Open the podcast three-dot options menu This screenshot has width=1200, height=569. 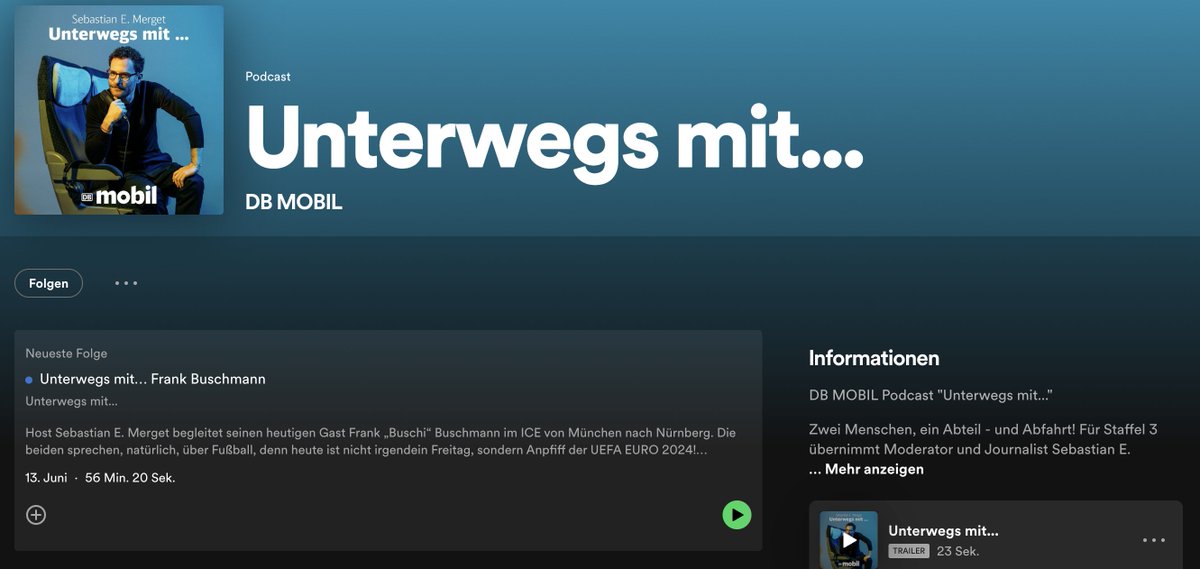click(126, 283)
